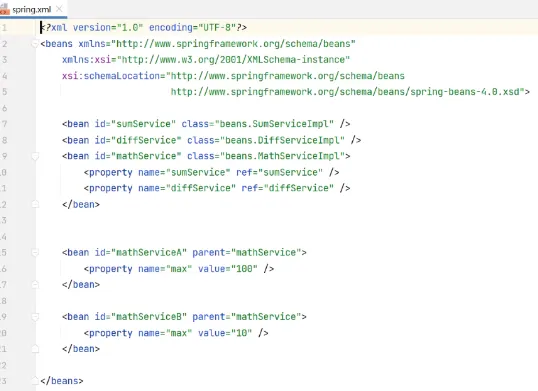Click the beans.SumServiceImpl class value
The height and width of the screenshot is (391, 538).
pos(274,124)
